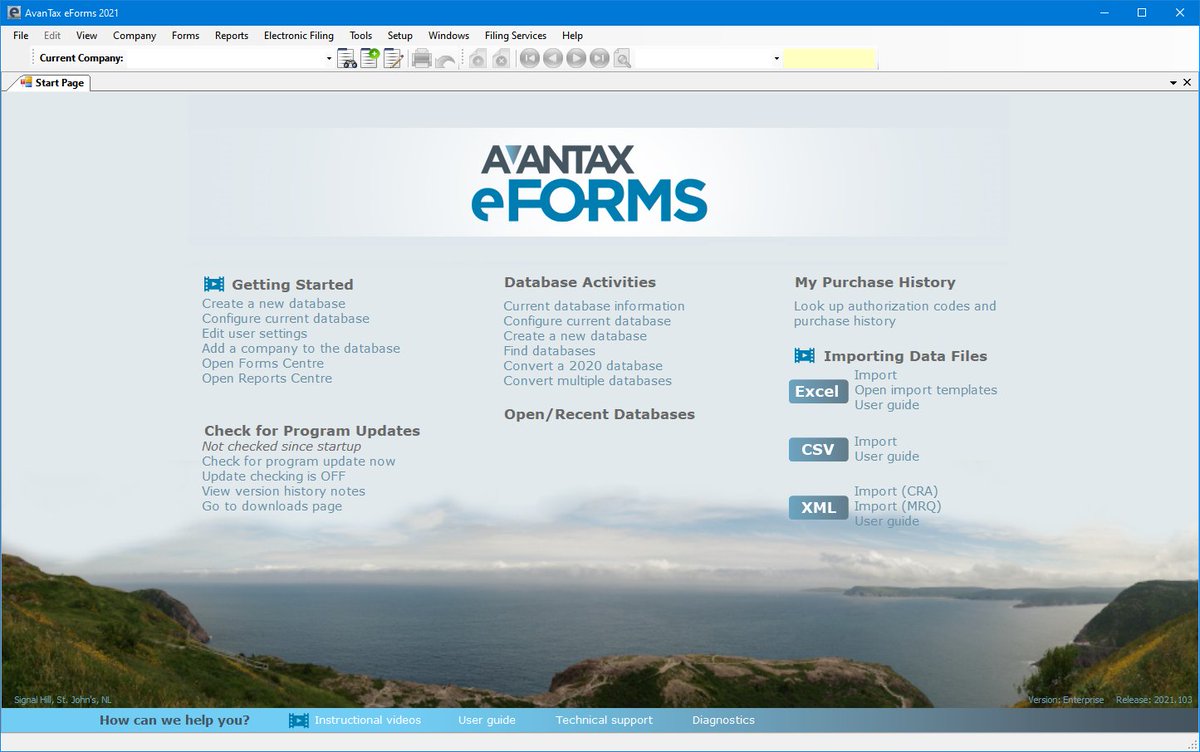Click User guide in bottom help bar
Viewport: 1200px width, 752px height.
pos(487,720)
